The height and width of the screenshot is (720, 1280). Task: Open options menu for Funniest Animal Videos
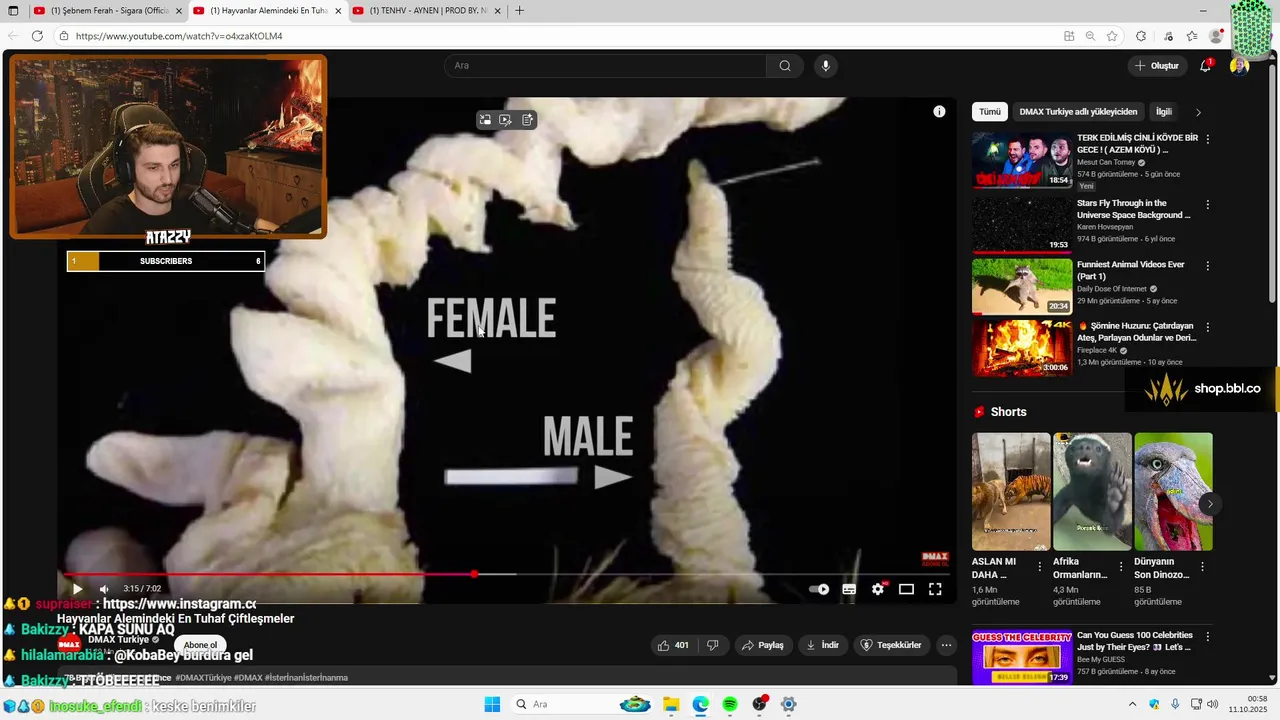pyautogui.click(x=1207, y=266)
